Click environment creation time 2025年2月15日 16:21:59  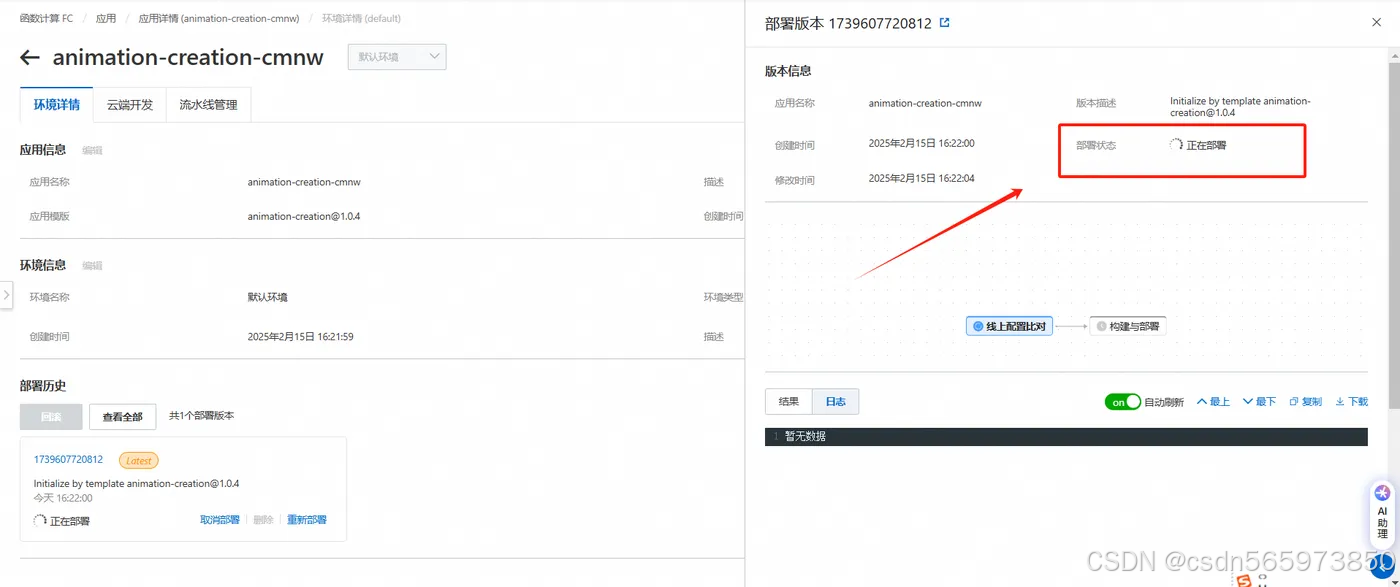pyautogui.click(x=301, y=337)
